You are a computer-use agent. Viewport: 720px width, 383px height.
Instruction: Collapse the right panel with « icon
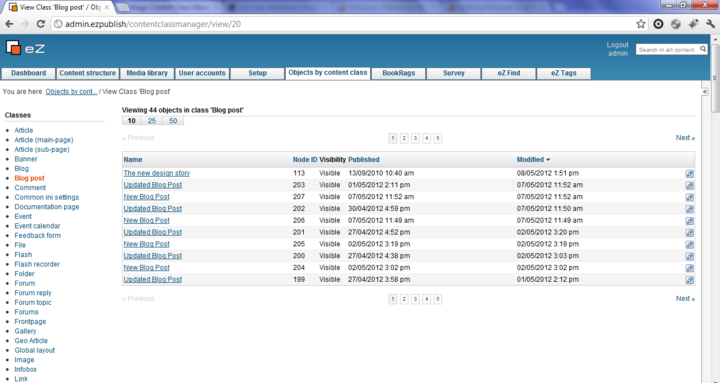tap(705, 92)
